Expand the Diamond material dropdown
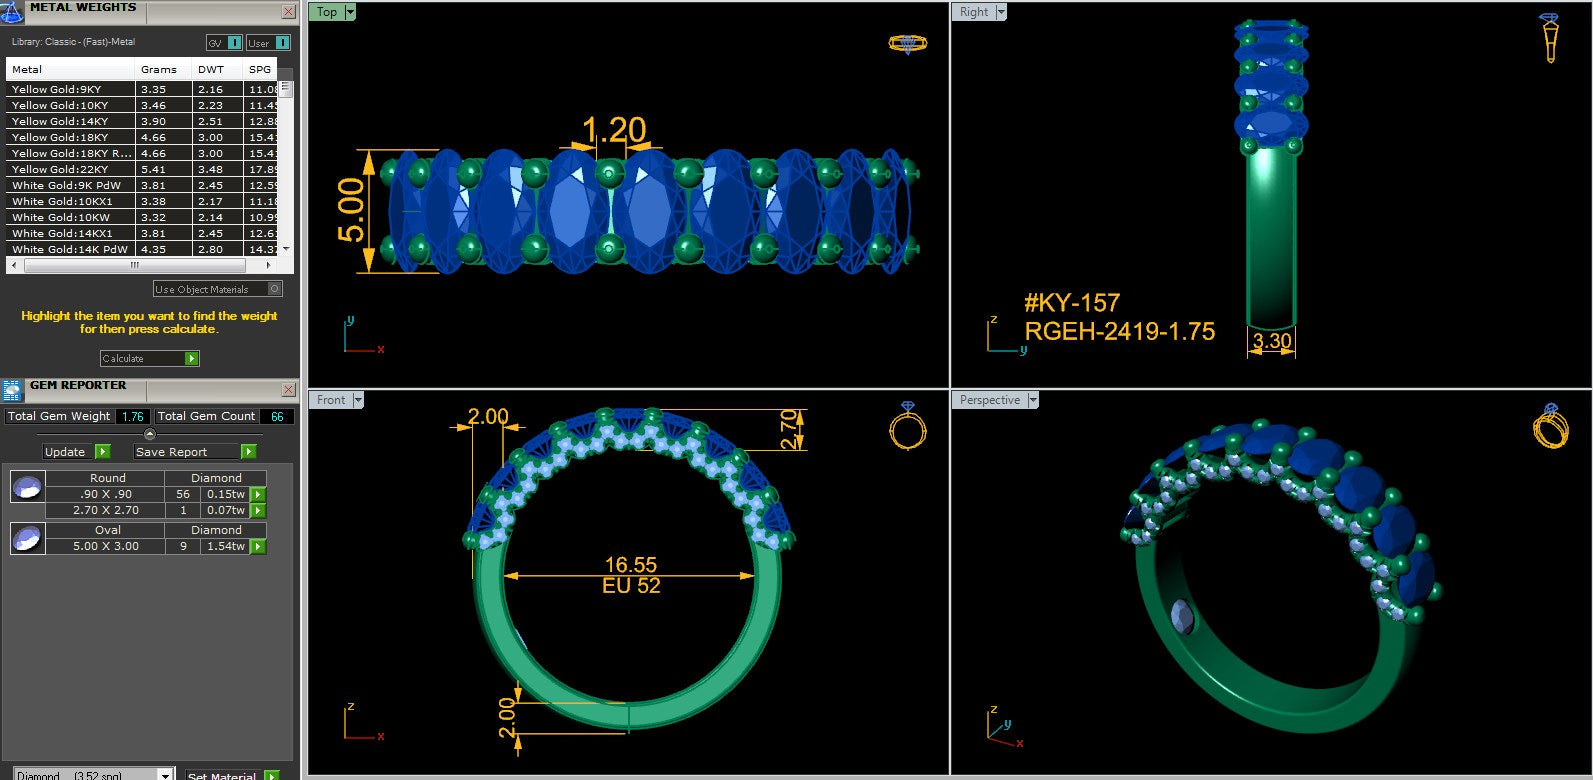The width and height of the screenshot is (1593, 780). coord(165,775)
